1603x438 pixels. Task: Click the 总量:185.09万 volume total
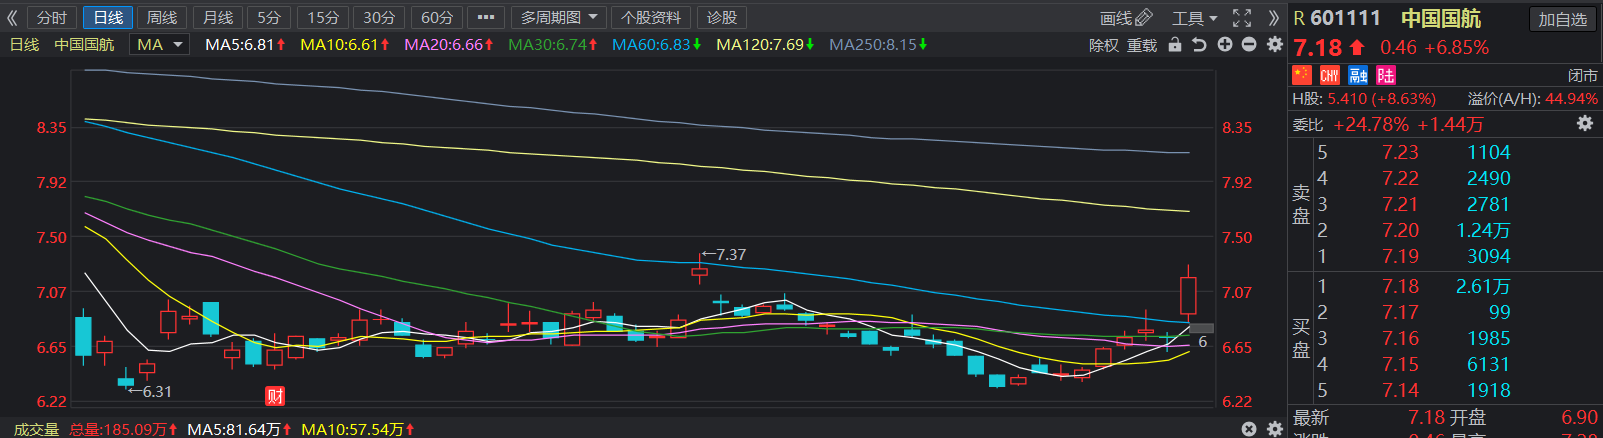point(123,429)
